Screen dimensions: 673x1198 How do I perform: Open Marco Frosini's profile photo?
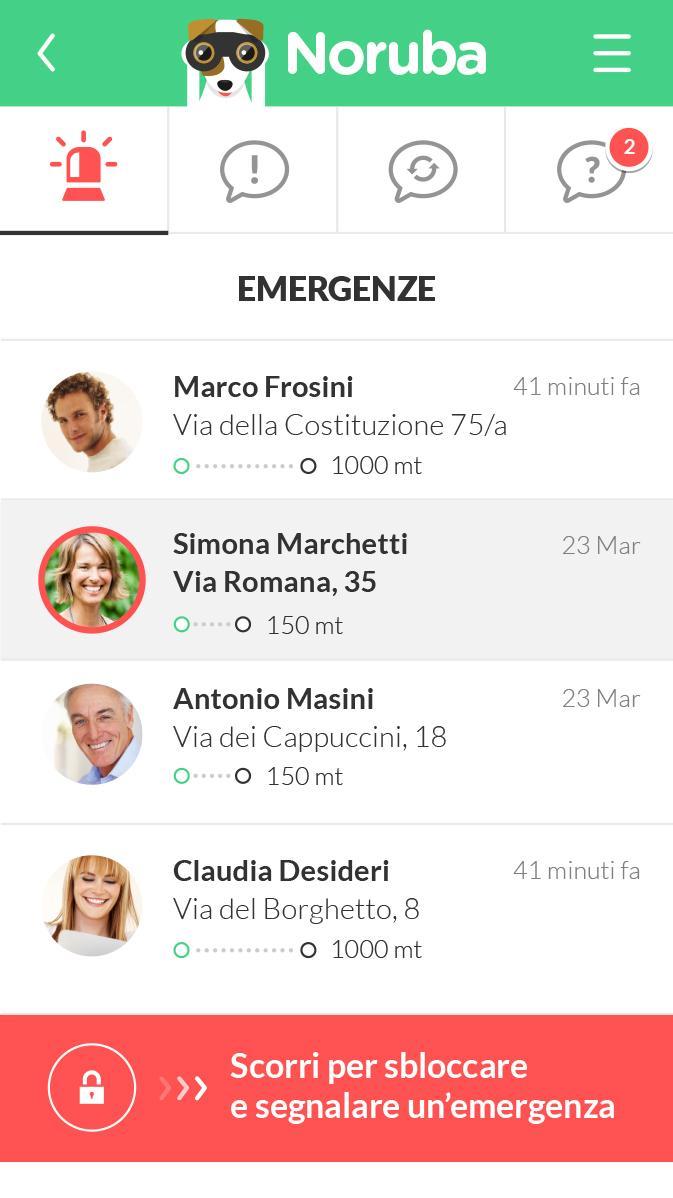(x=92, y=422)
